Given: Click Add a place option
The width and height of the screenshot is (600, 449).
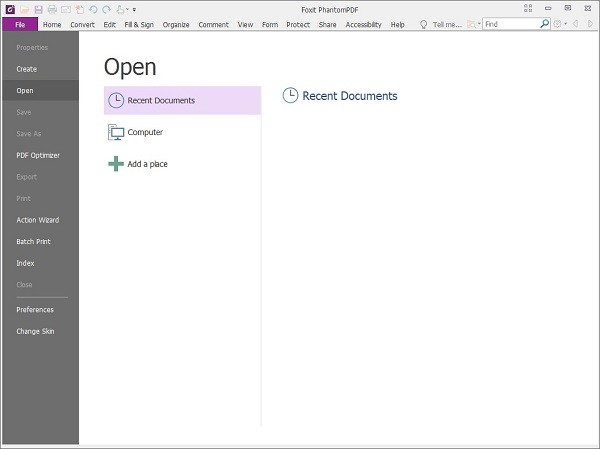Looking at the screenshot, I should tap(183, 164).
